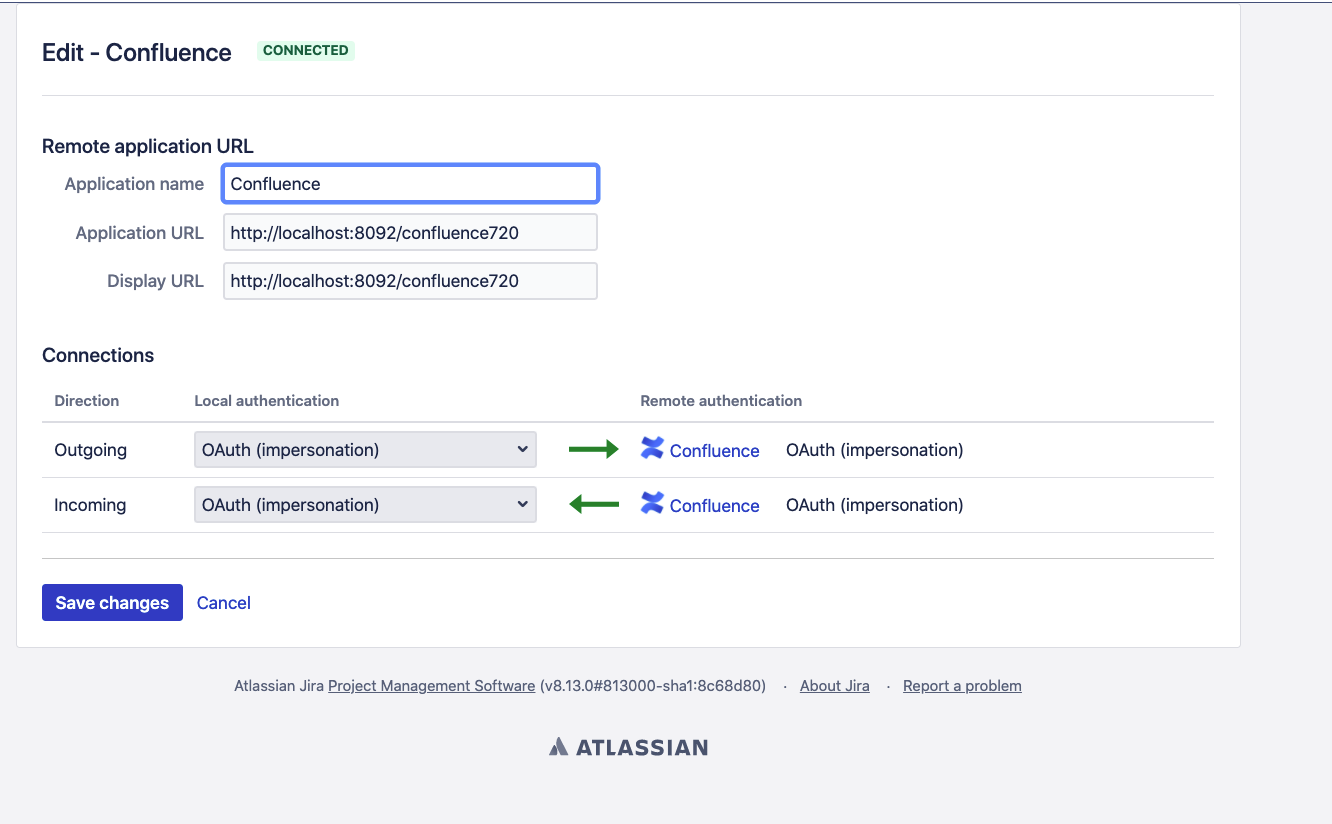Click the Display URL label
The width and height of the screenshot is (1332, 824).
(156, 281)
